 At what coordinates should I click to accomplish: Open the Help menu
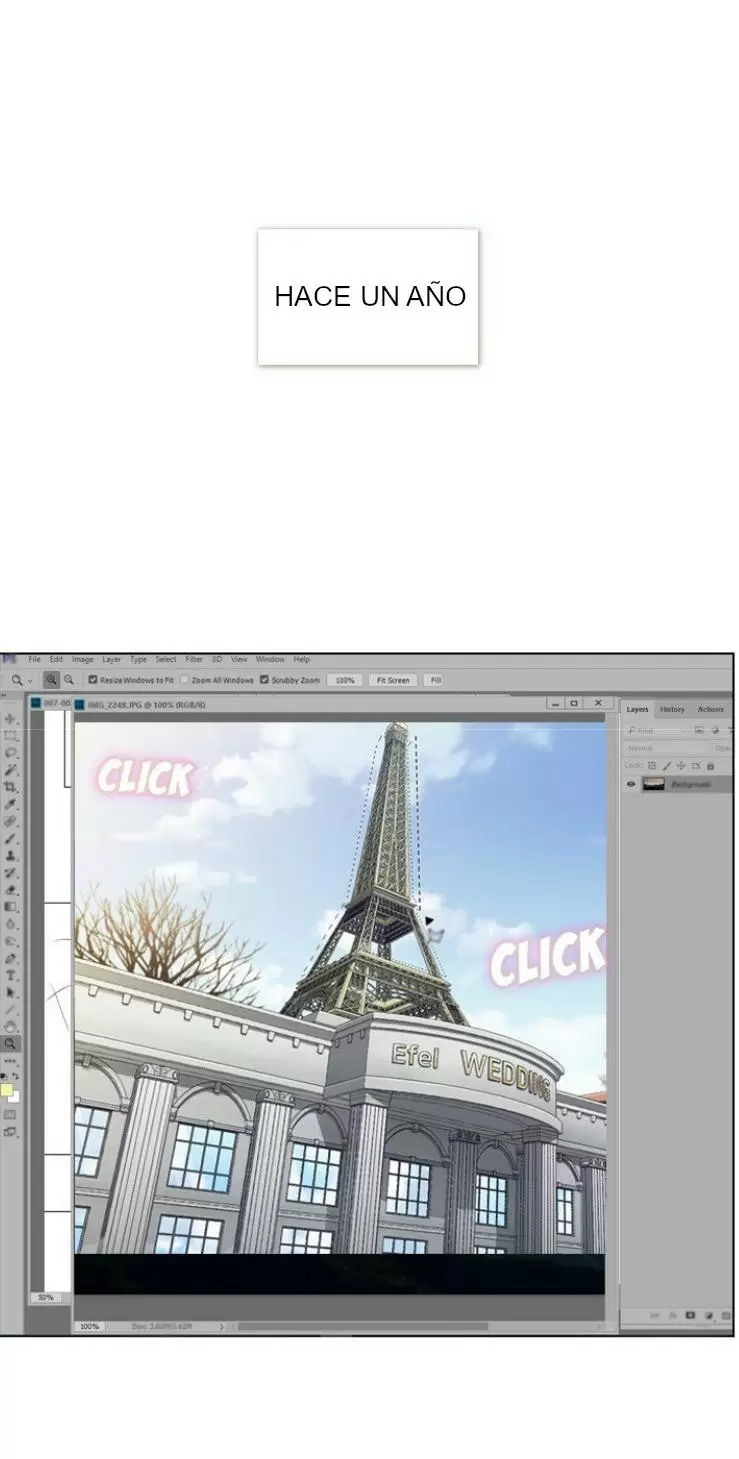pyautogui.click(x=301, y=659)
